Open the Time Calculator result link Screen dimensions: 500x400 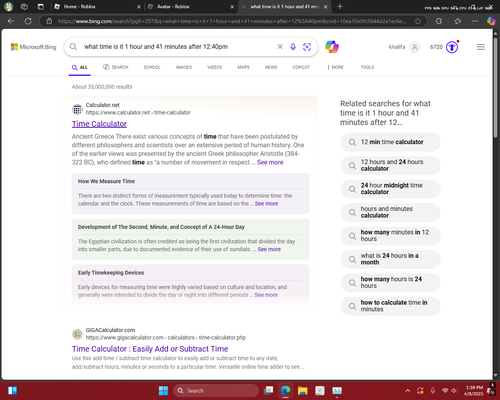click(99, 124)
